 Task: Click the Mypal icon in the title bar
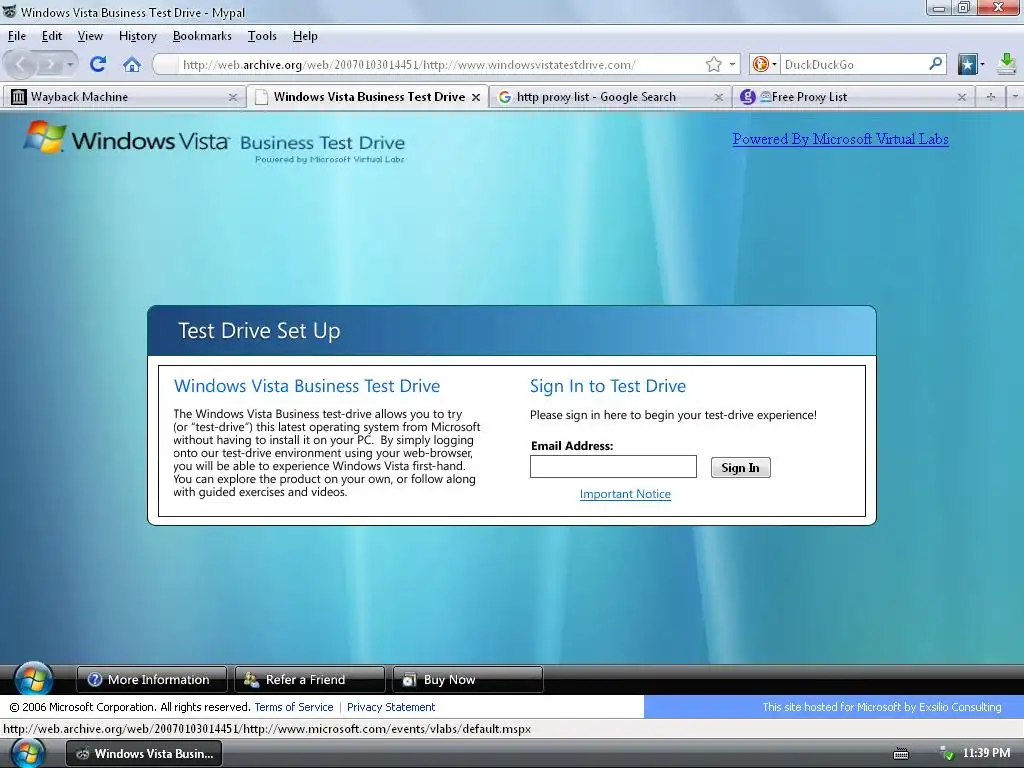[x=10, y=12]
